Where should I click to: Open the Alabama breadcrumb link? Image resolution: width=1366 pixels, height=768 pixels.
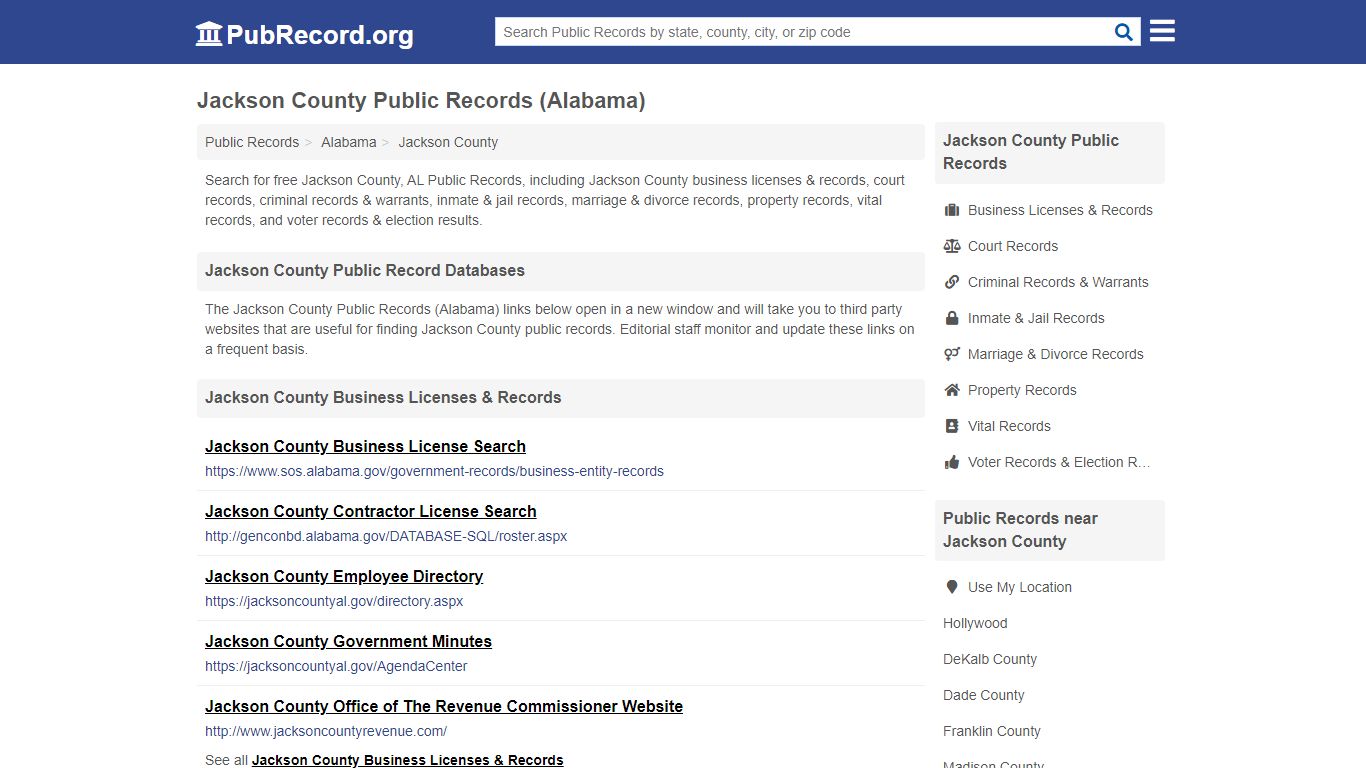[349, 142]
